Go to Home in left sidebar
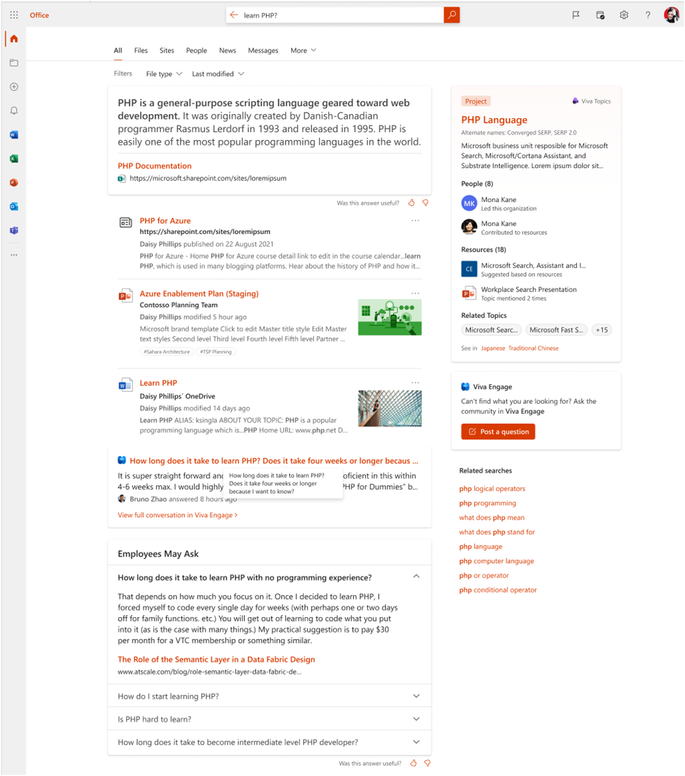The height and width of the screenshot is (776, 685). tap(14, 39)
